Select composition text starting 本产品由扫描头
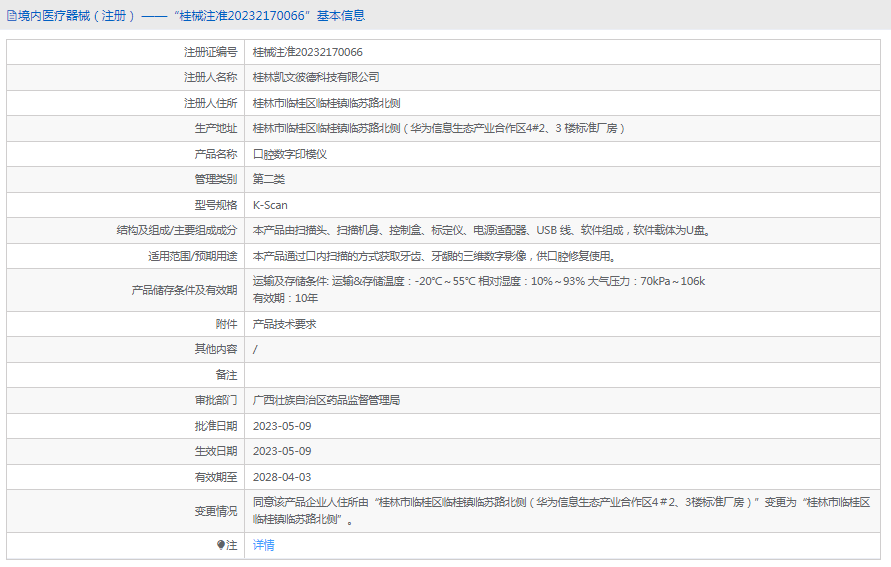Image resolution: width=891 pixels, height=567 pixels. point(482,230)
